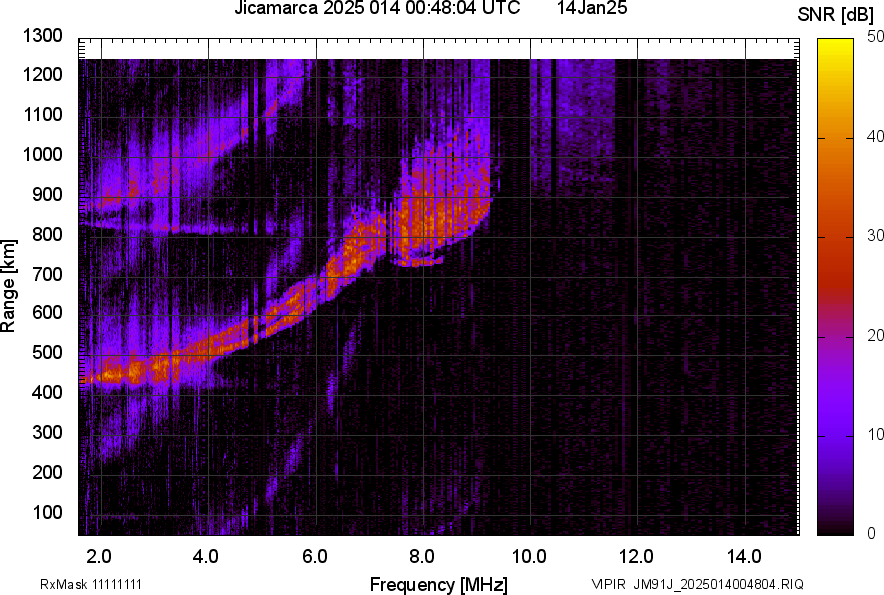Click the range tick label "800"

(x=47, y=233)
